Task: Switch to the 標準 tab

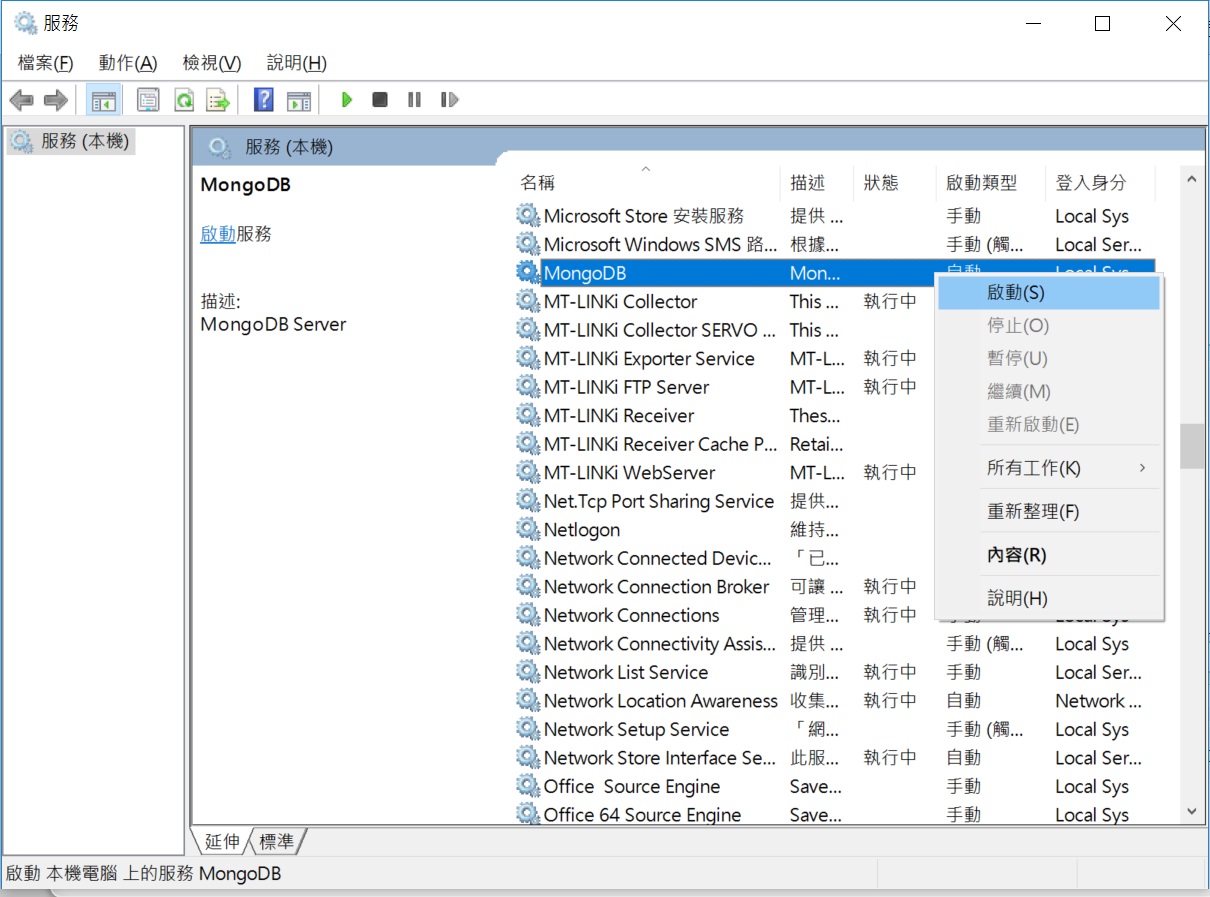Action: (277, 842)
